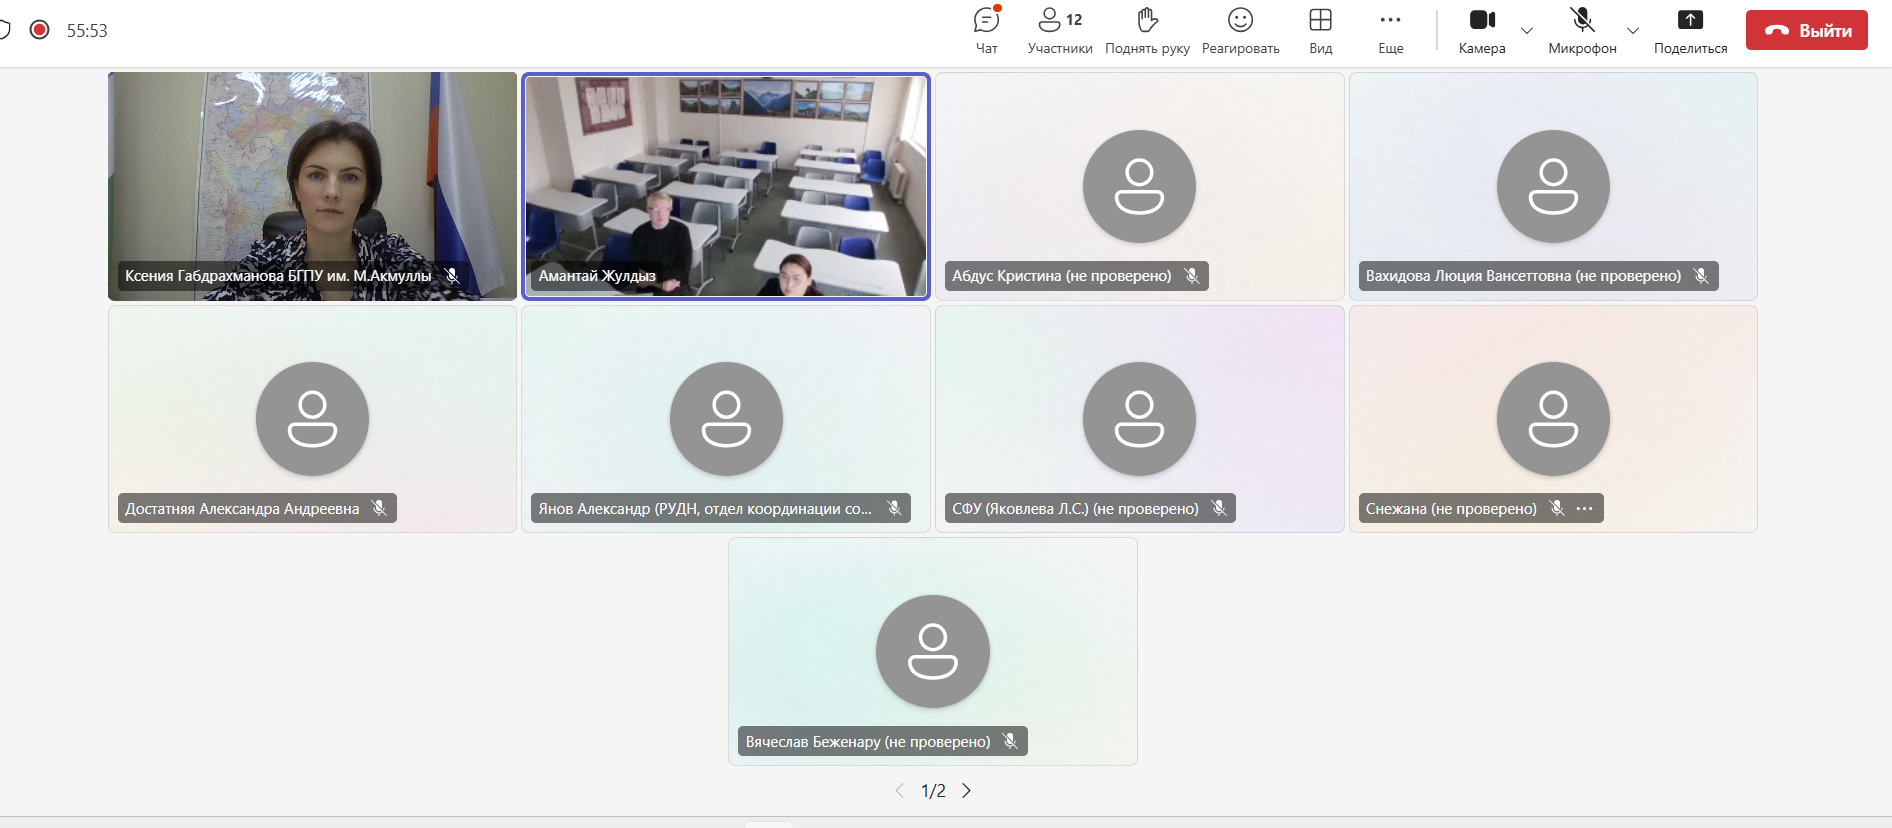Click the red recording indicator
Viewport: 1892px width, 828px height.
coord(40,30)
